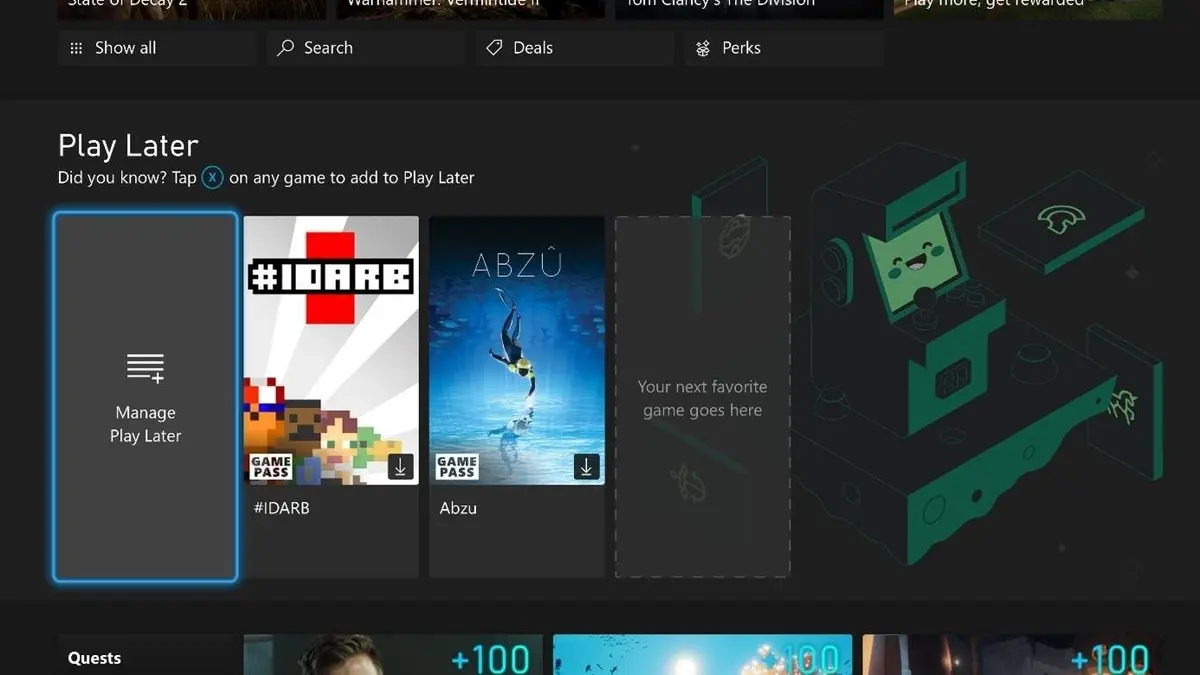Select the quest thumbnail showing a man
1200x675 pixels.
393,655
